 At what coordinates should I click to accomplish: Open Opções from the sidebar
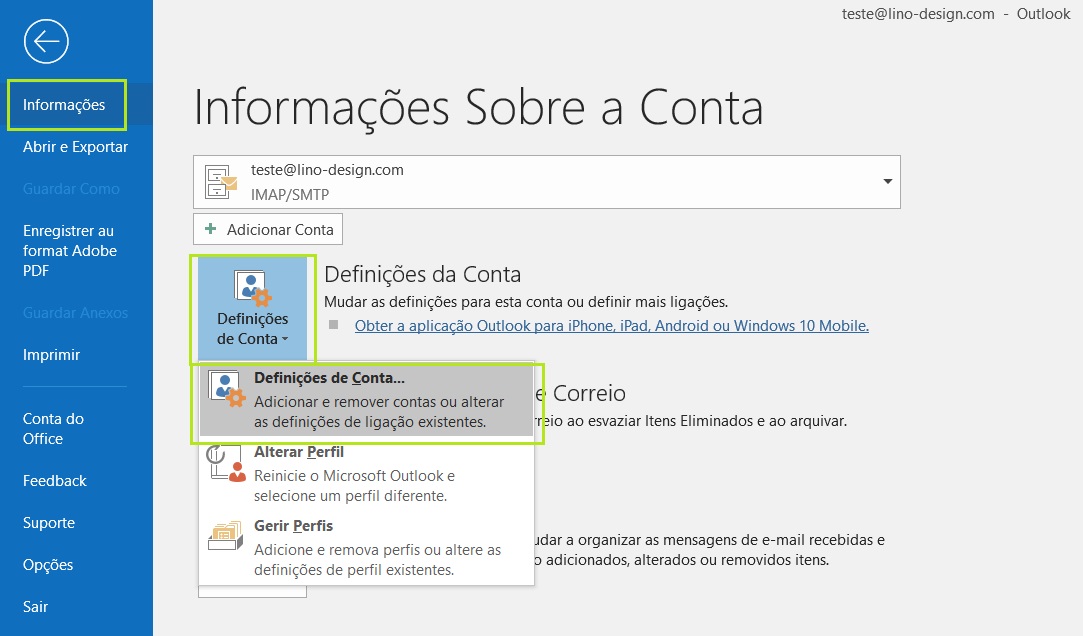point(48,565)
